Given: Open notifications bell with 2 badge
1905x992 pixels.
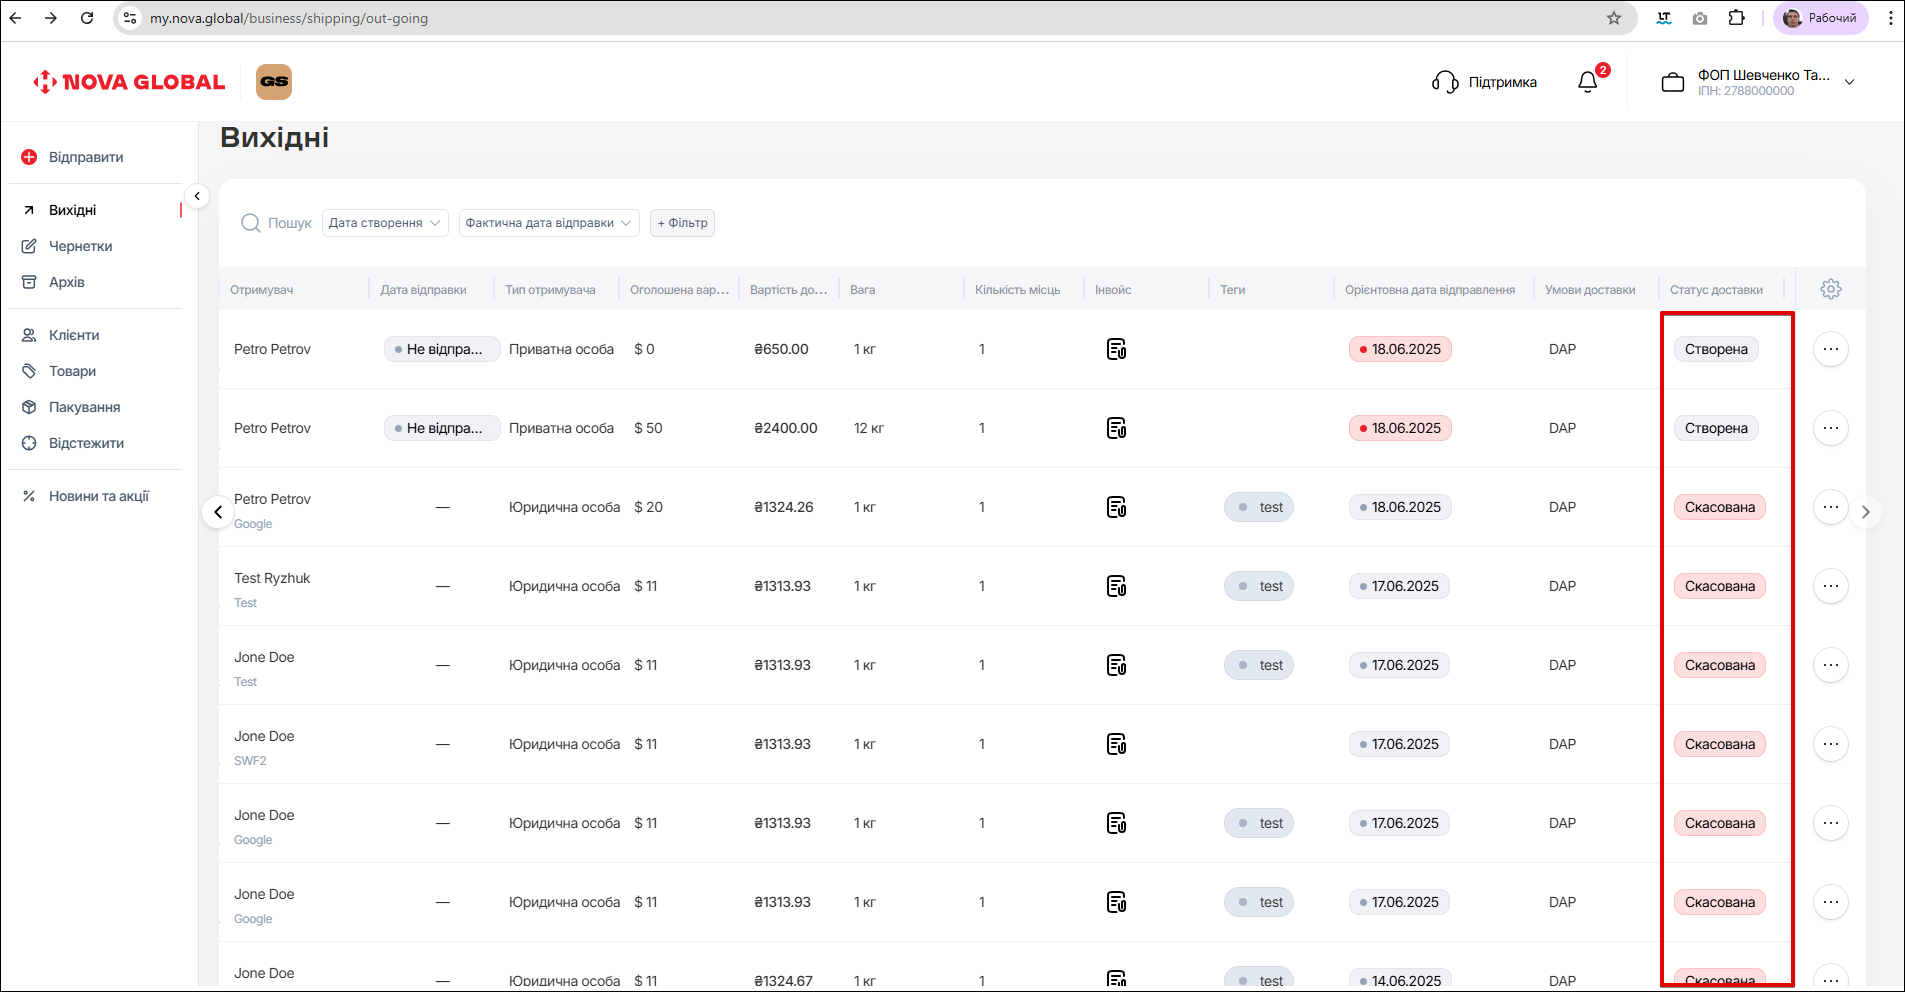Looking at the screenshot, I should pos(1588,82).
